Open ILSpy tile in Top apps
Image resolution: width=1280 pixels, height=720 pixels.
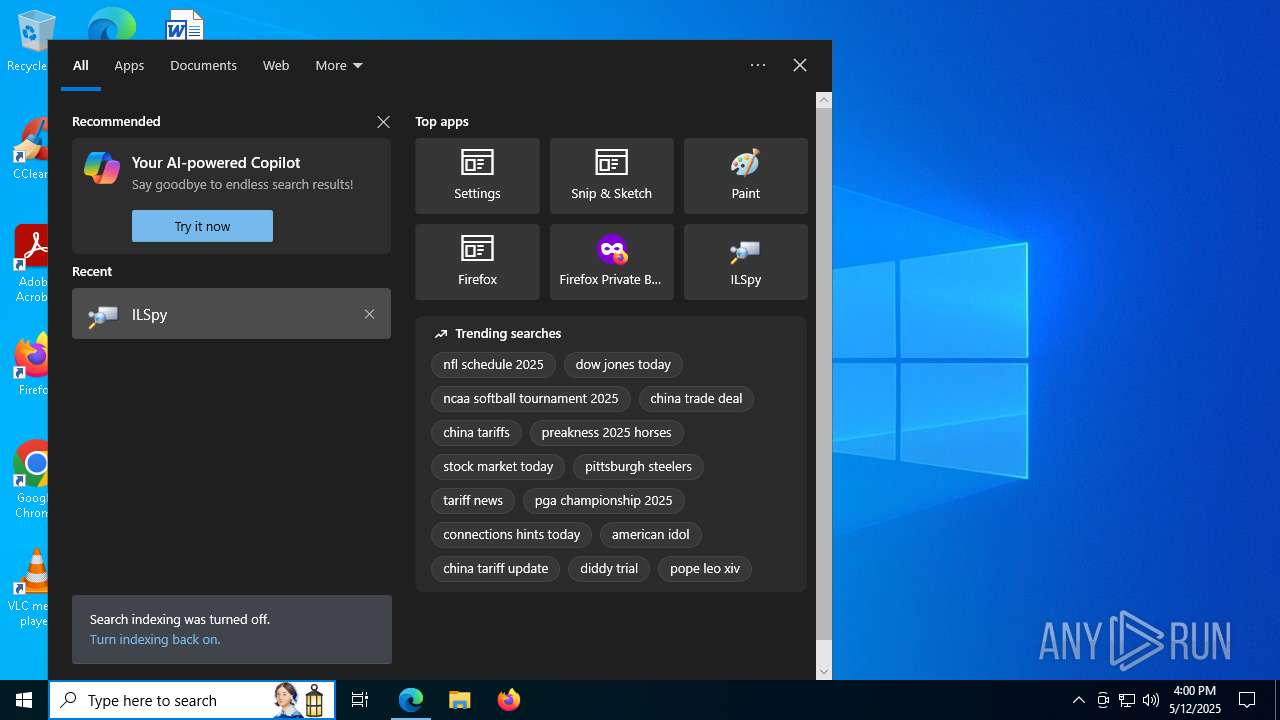click(745, 262)
